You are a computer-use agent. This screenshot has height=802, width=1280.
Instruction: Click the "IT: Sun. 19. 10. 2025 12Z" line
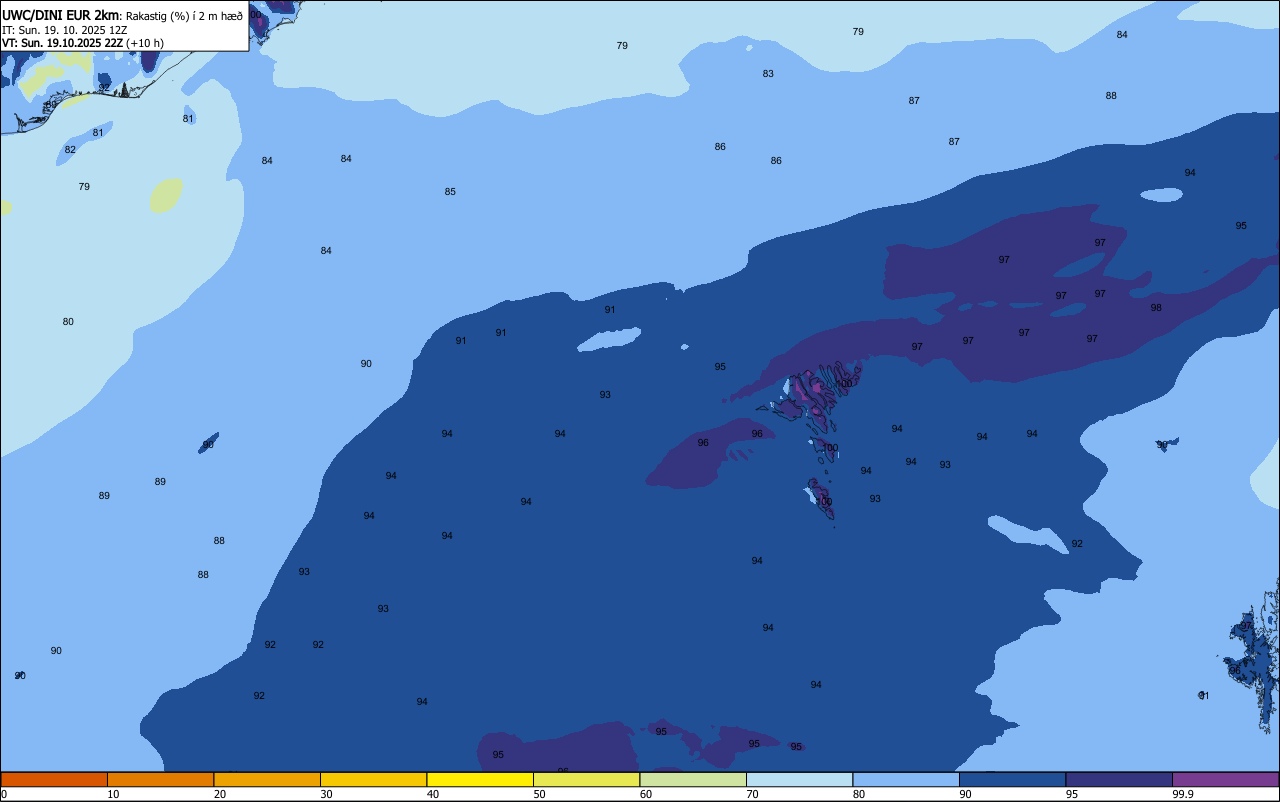tap(64, 30)
